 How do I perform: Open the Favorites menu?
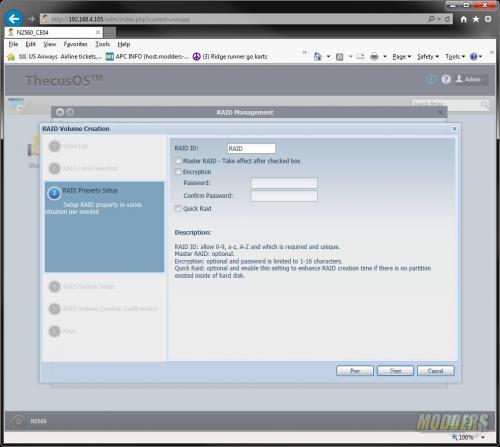75,44
